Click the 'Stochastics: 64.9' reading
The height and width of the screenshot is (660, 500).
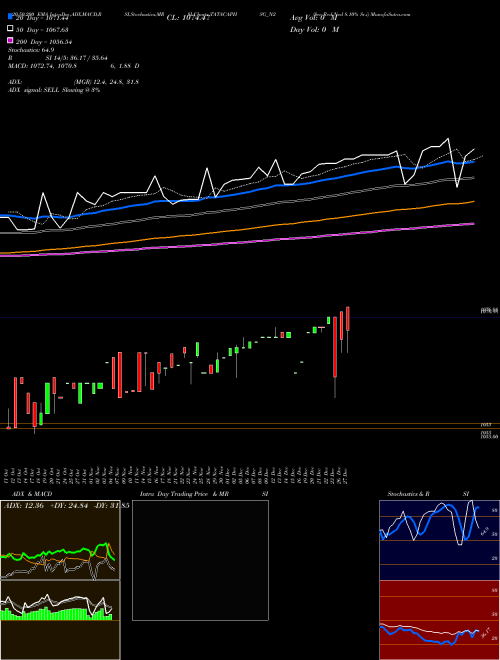[x=31, y=50]
